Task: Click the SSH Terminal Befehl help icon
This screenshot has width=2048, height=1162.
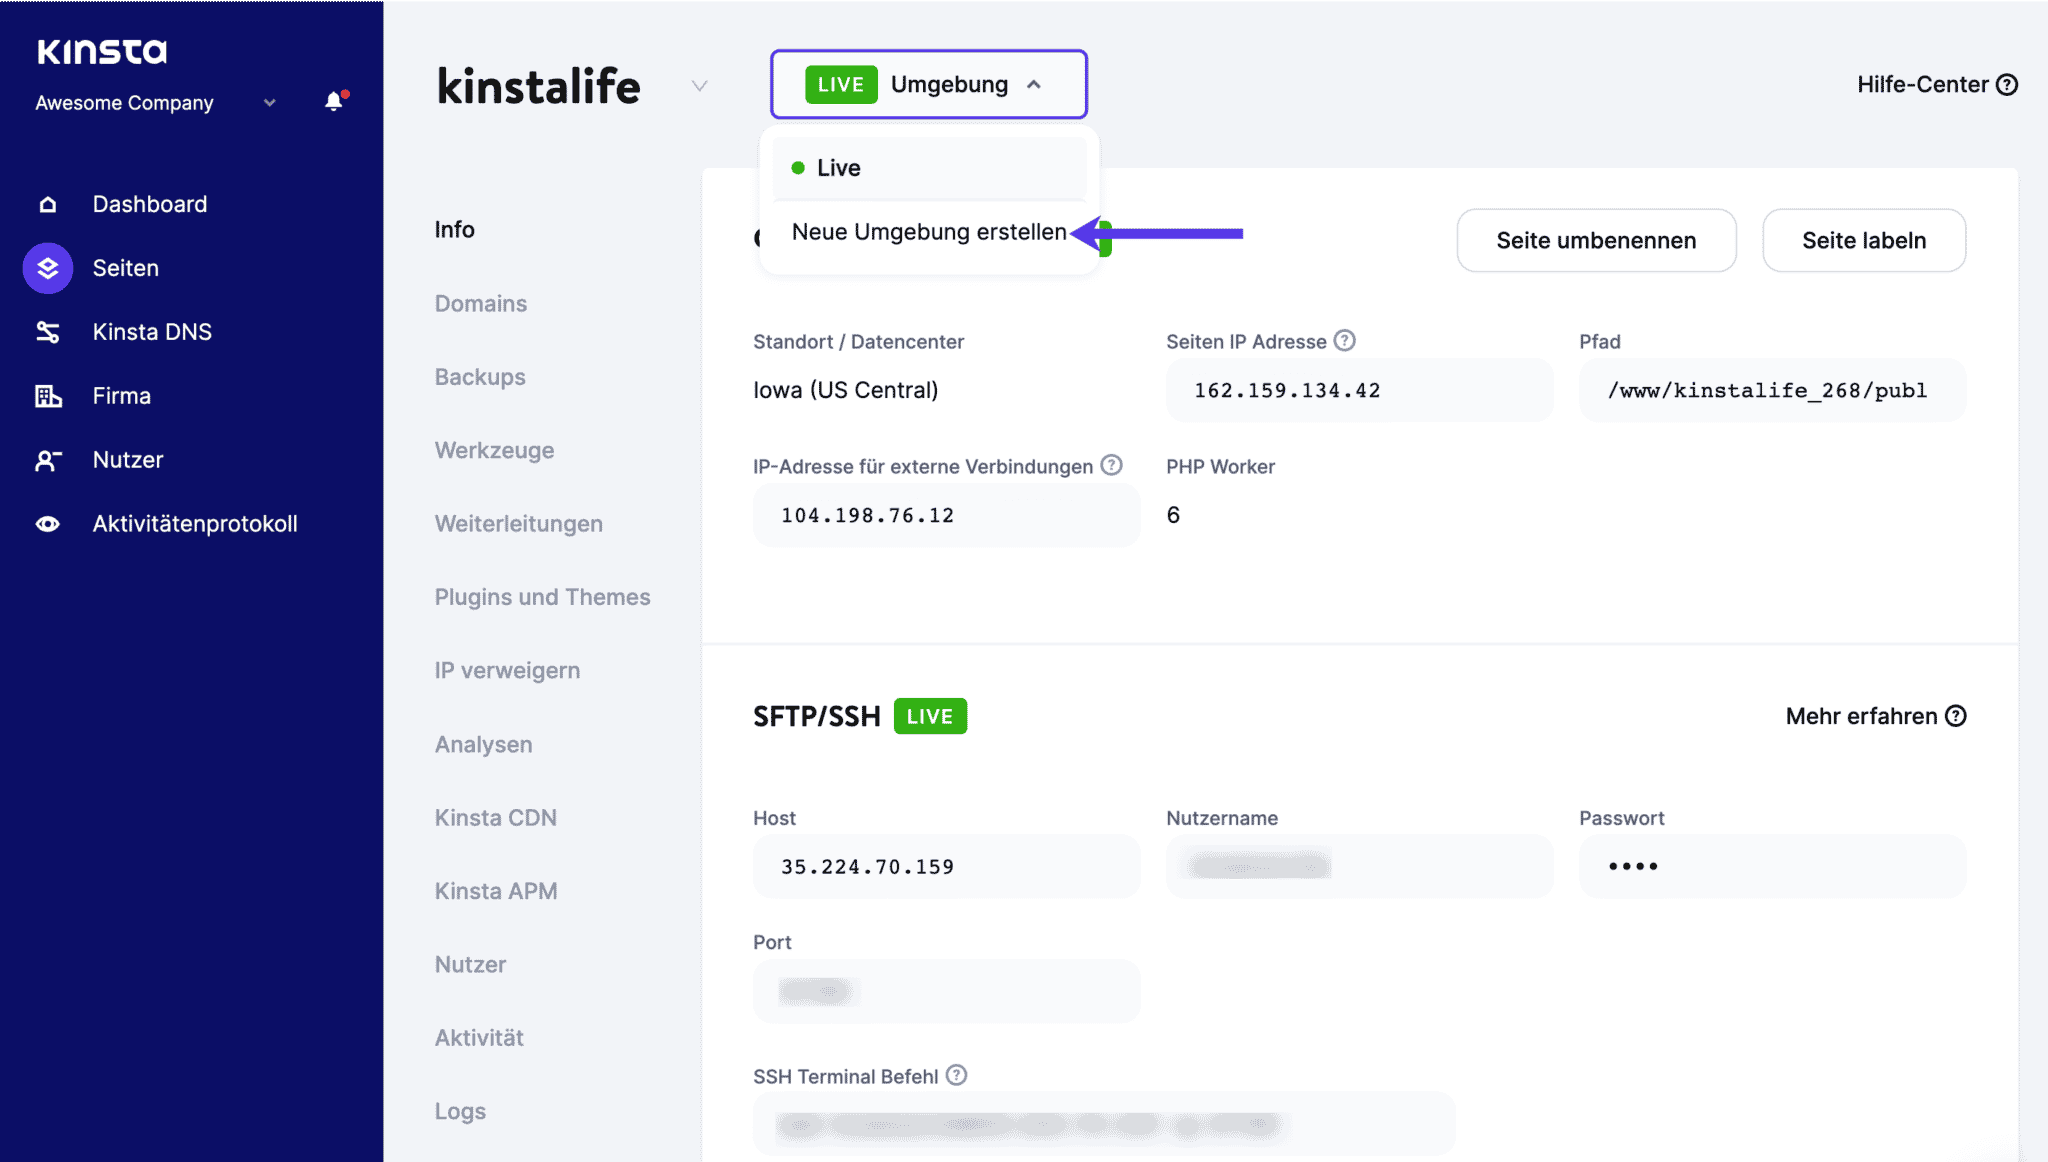Action: [957, 1075]
